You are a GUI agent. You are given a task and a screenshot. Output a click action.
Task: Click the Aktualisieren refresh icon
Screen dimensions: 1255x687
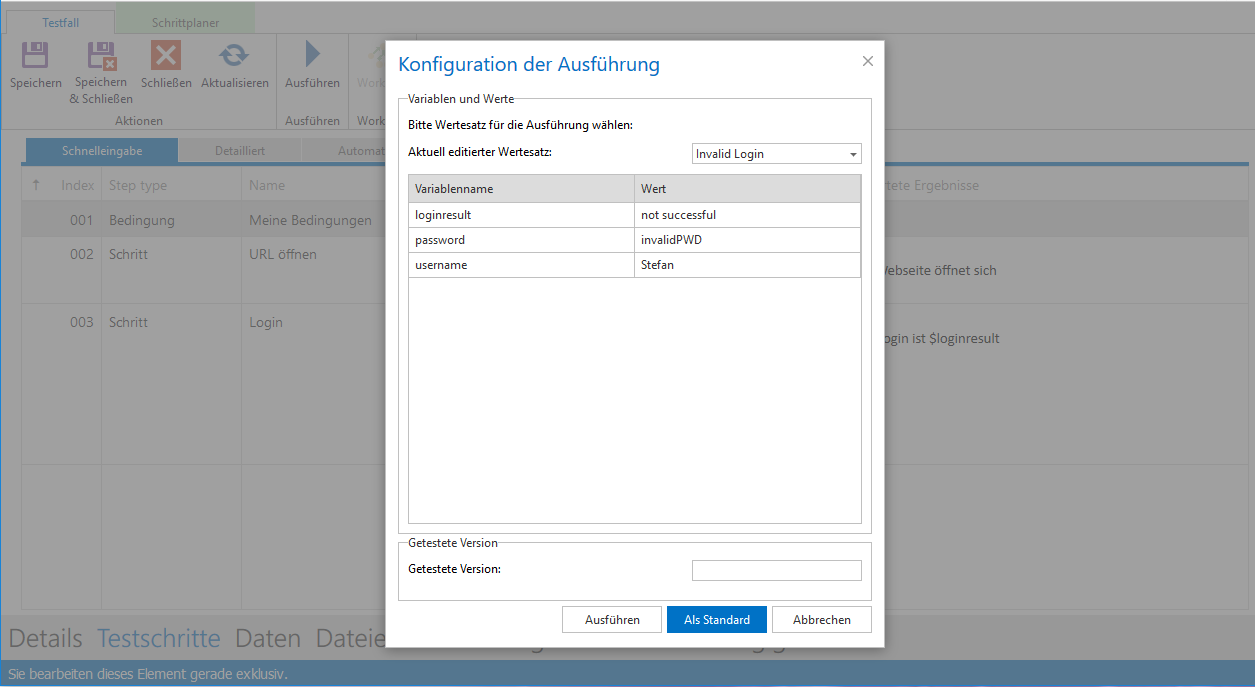click(234, 56)
